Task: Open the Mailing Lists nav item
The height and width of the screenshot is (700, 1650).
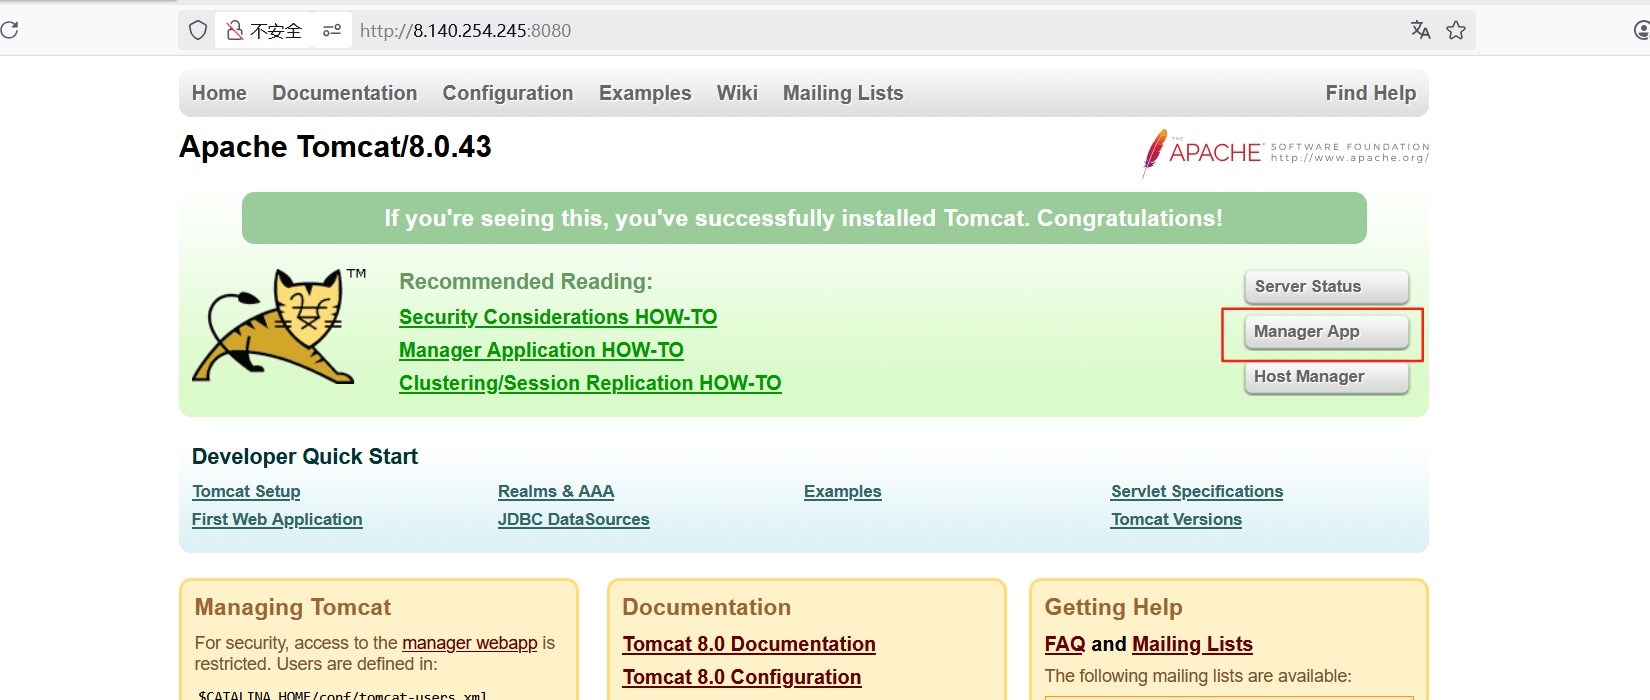Action: tap(843, 93)
